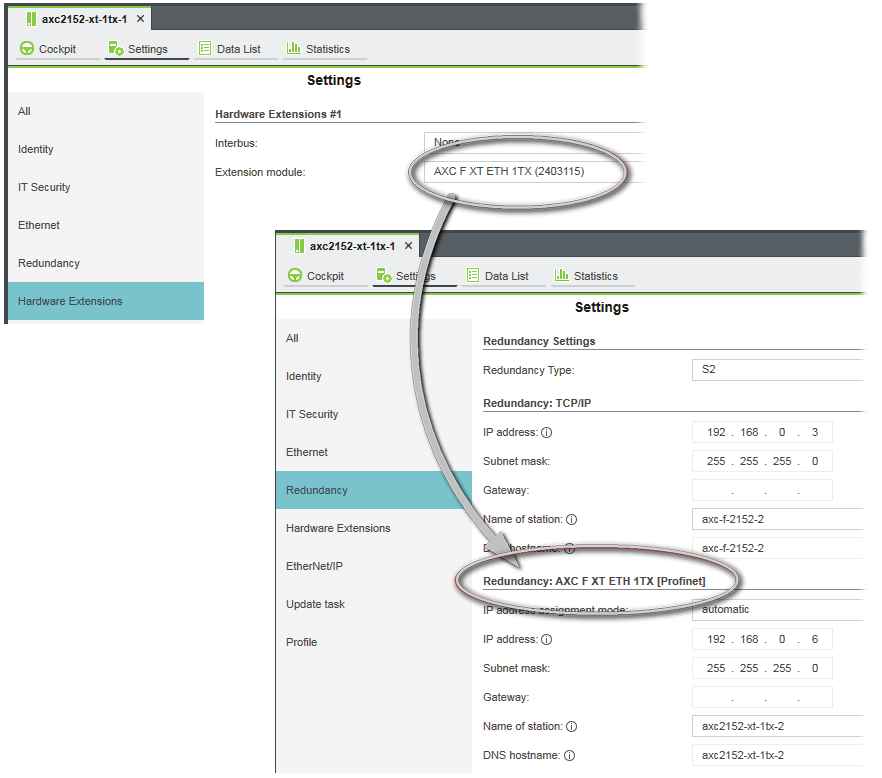Click the Profinet IP address field 192.168.0.6
The height and width of the screenshot is (778, 882).
762,640
